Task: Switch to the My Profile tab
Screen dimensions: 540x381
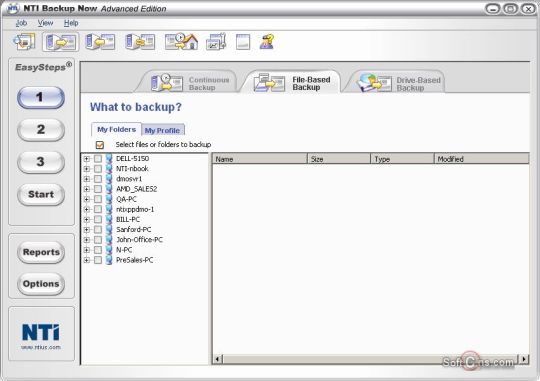Action: click(x=162, y=131)
